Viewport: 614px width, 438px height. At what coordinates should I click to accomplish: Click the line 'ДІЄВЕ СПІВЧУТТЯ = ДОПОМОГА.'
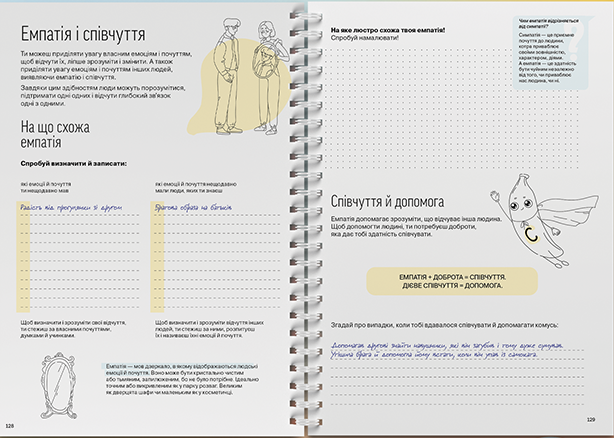(452, 286)
